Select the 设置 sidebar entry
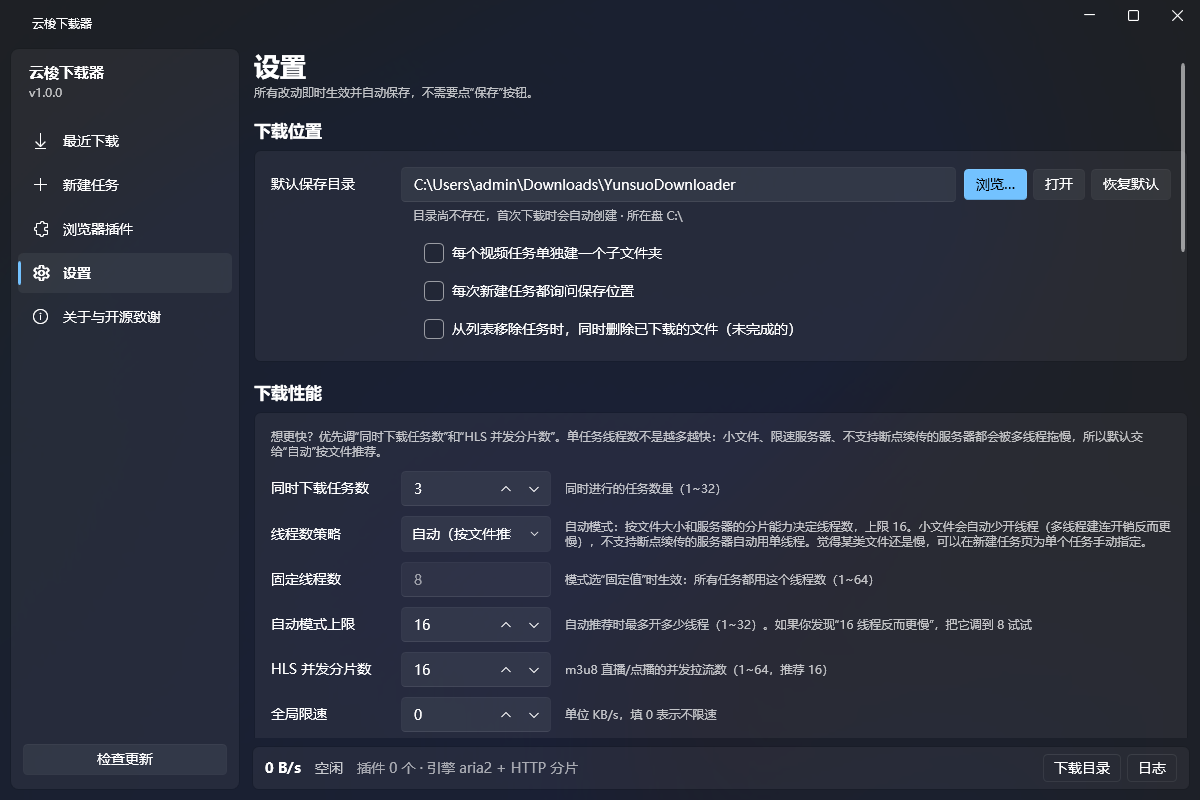This screenshot has width=1200, height=800. (x=125, y=273)
